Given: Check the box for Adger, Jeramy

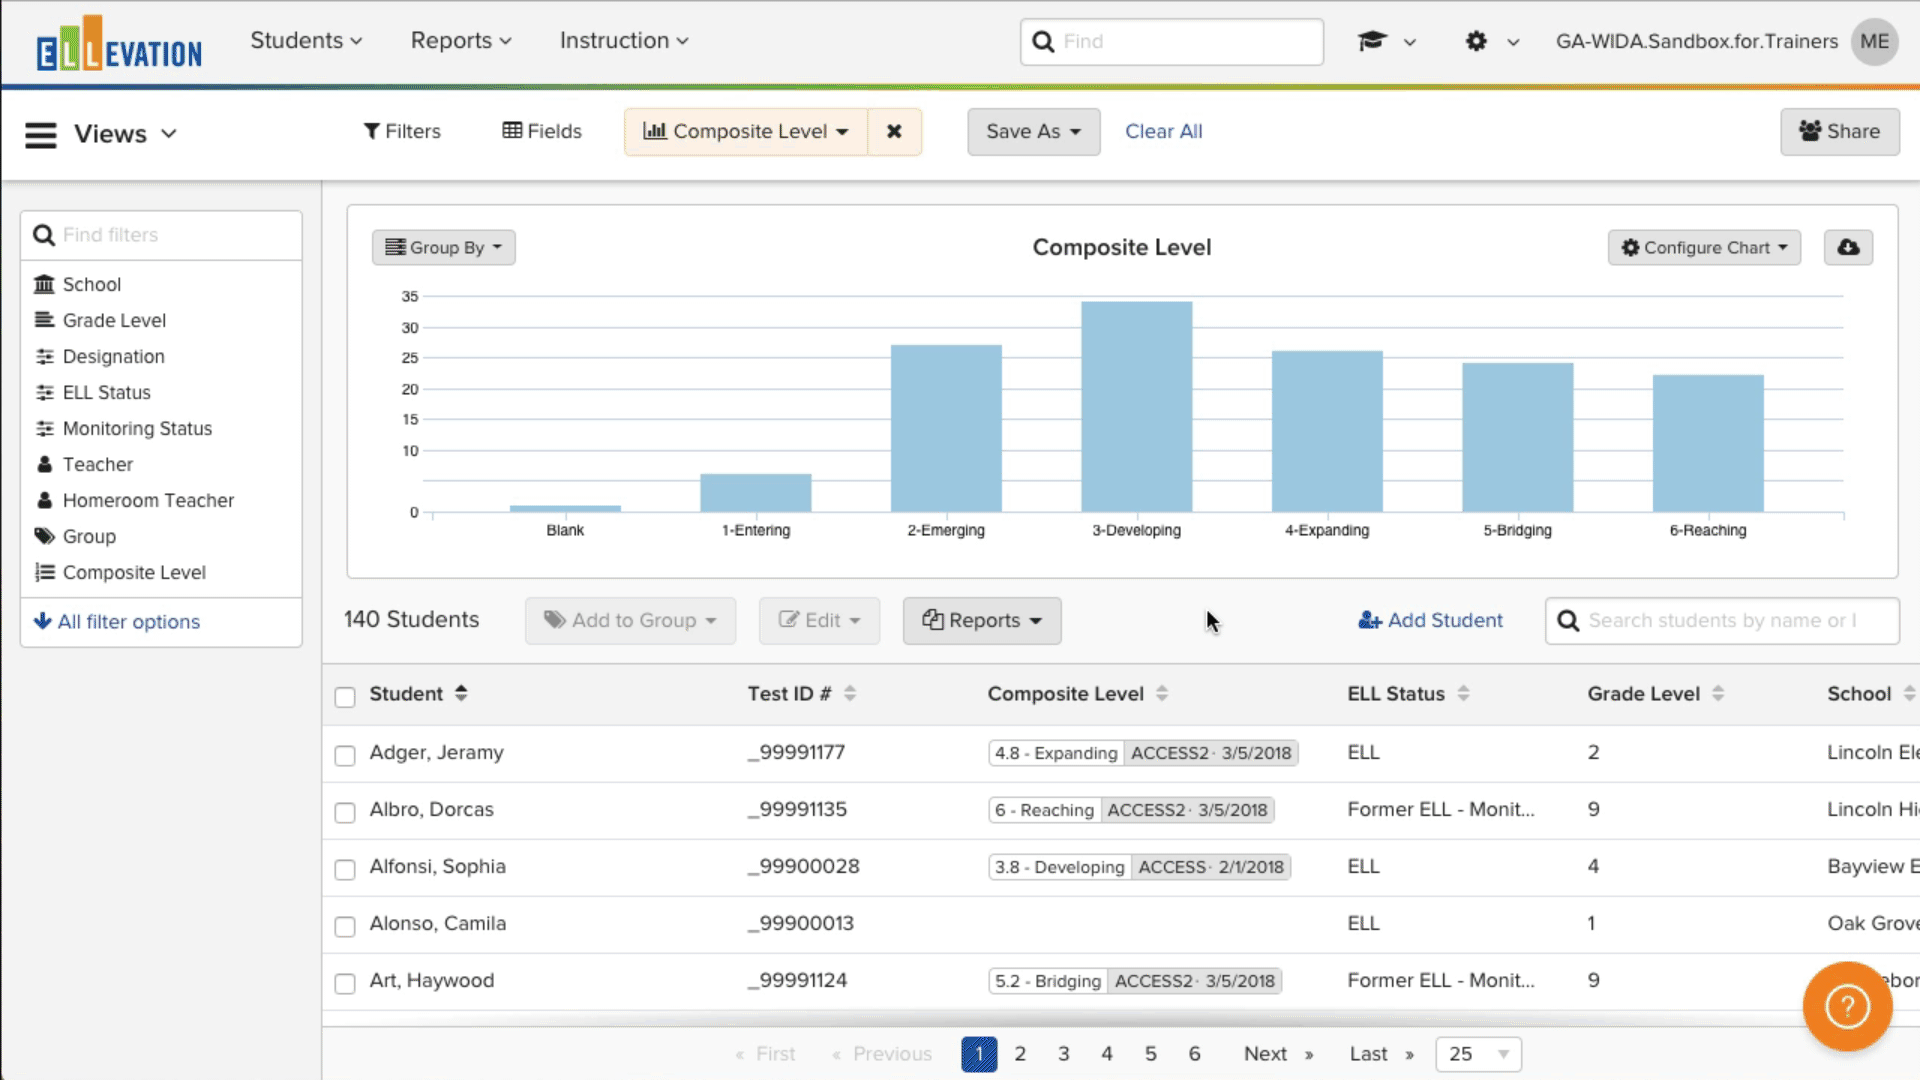Looking at the screenshot, I should coord(345,755).
